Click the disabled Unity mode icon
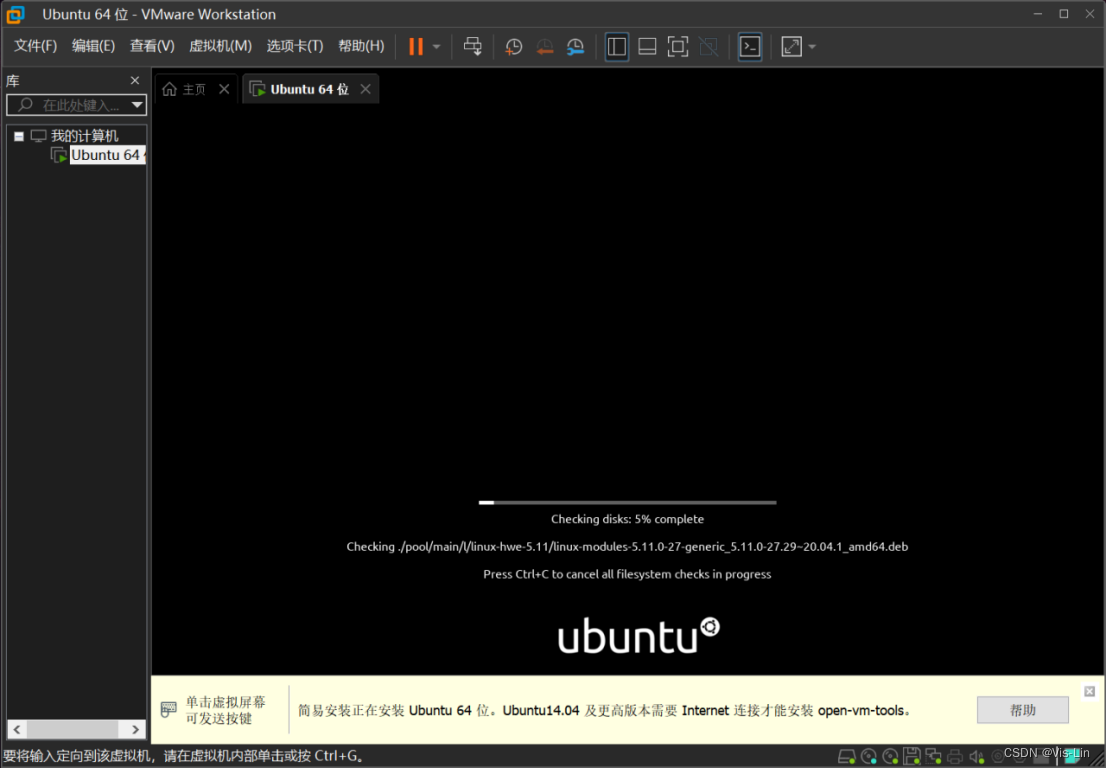This screenshot has height=768, width=1106. (708, 47)
